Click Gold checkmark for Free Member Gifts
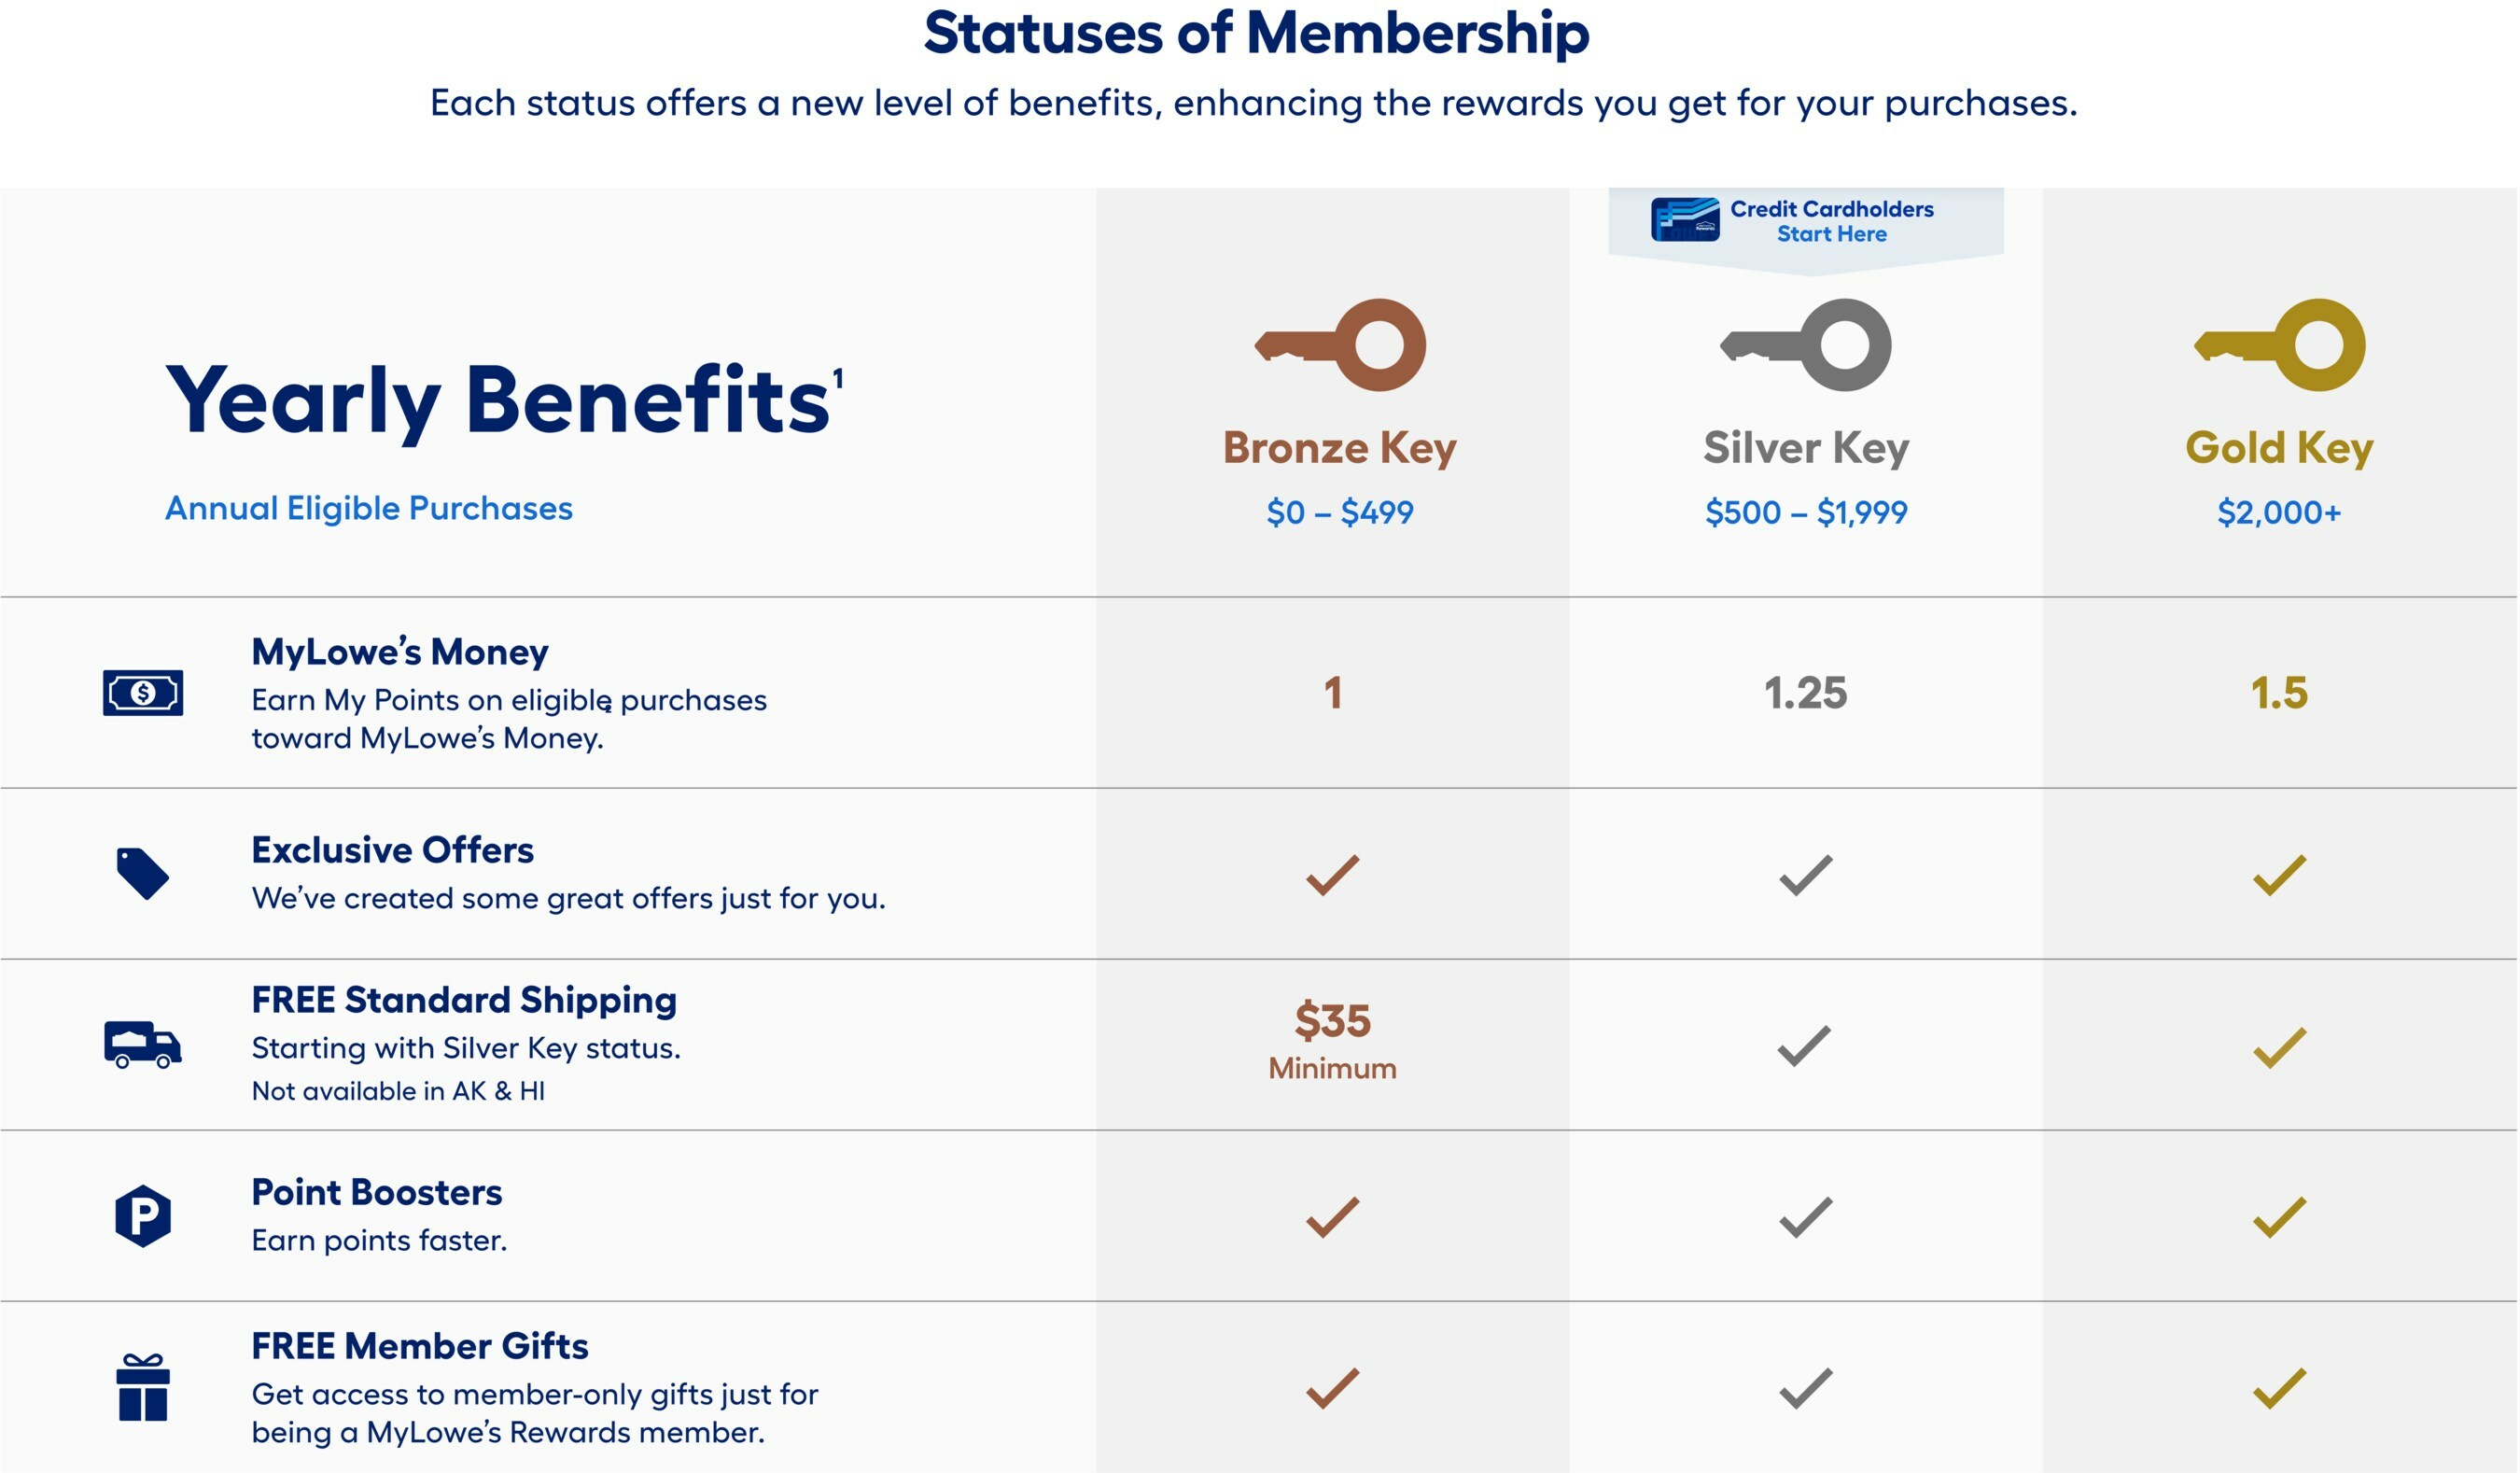Image resolution: width=2520 pixels, height=1473 pixels. pyautogui.click(x=2279, y=1388)
